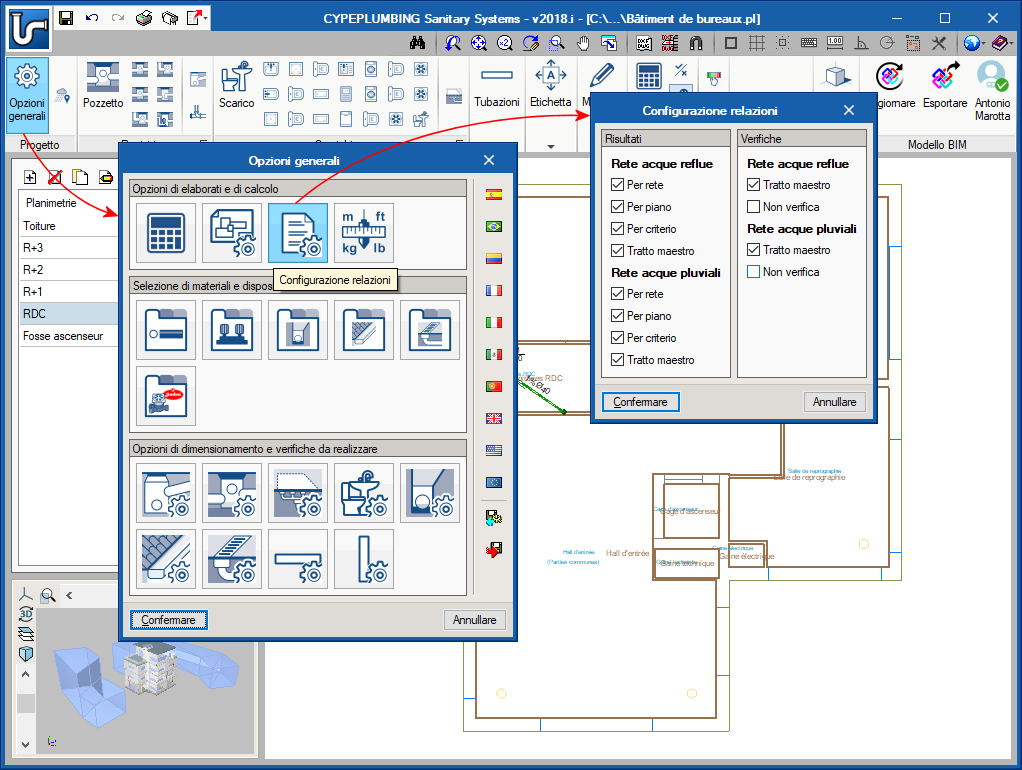
Task: Choose the Tubazioni pipe tool
Action: point(497,85)
